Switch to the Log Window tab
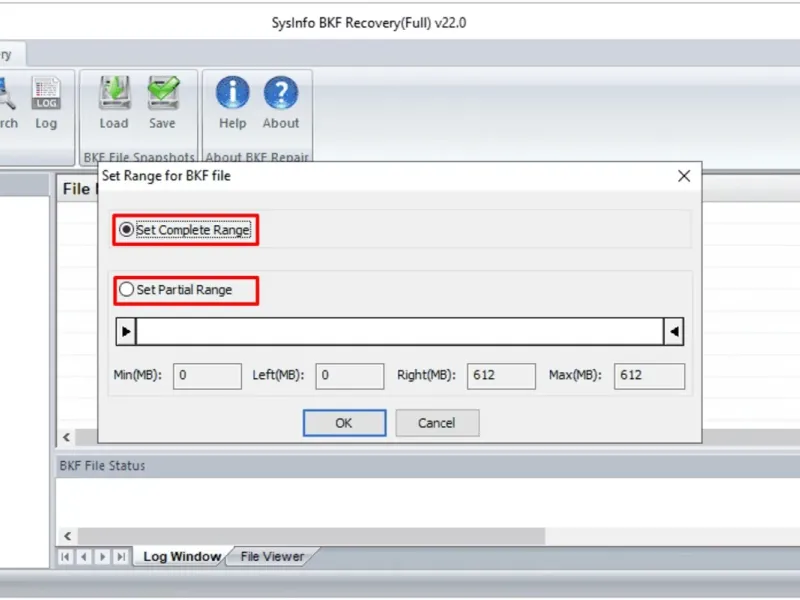Image resolution: width=800 pixels, height=600 pixels. coord(182,556)
